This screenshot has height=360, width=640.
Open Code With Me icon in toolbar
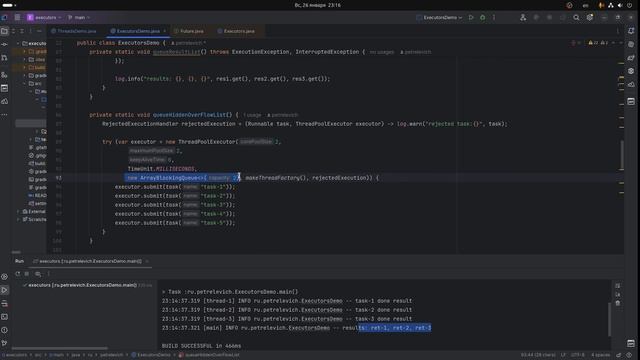523,18
